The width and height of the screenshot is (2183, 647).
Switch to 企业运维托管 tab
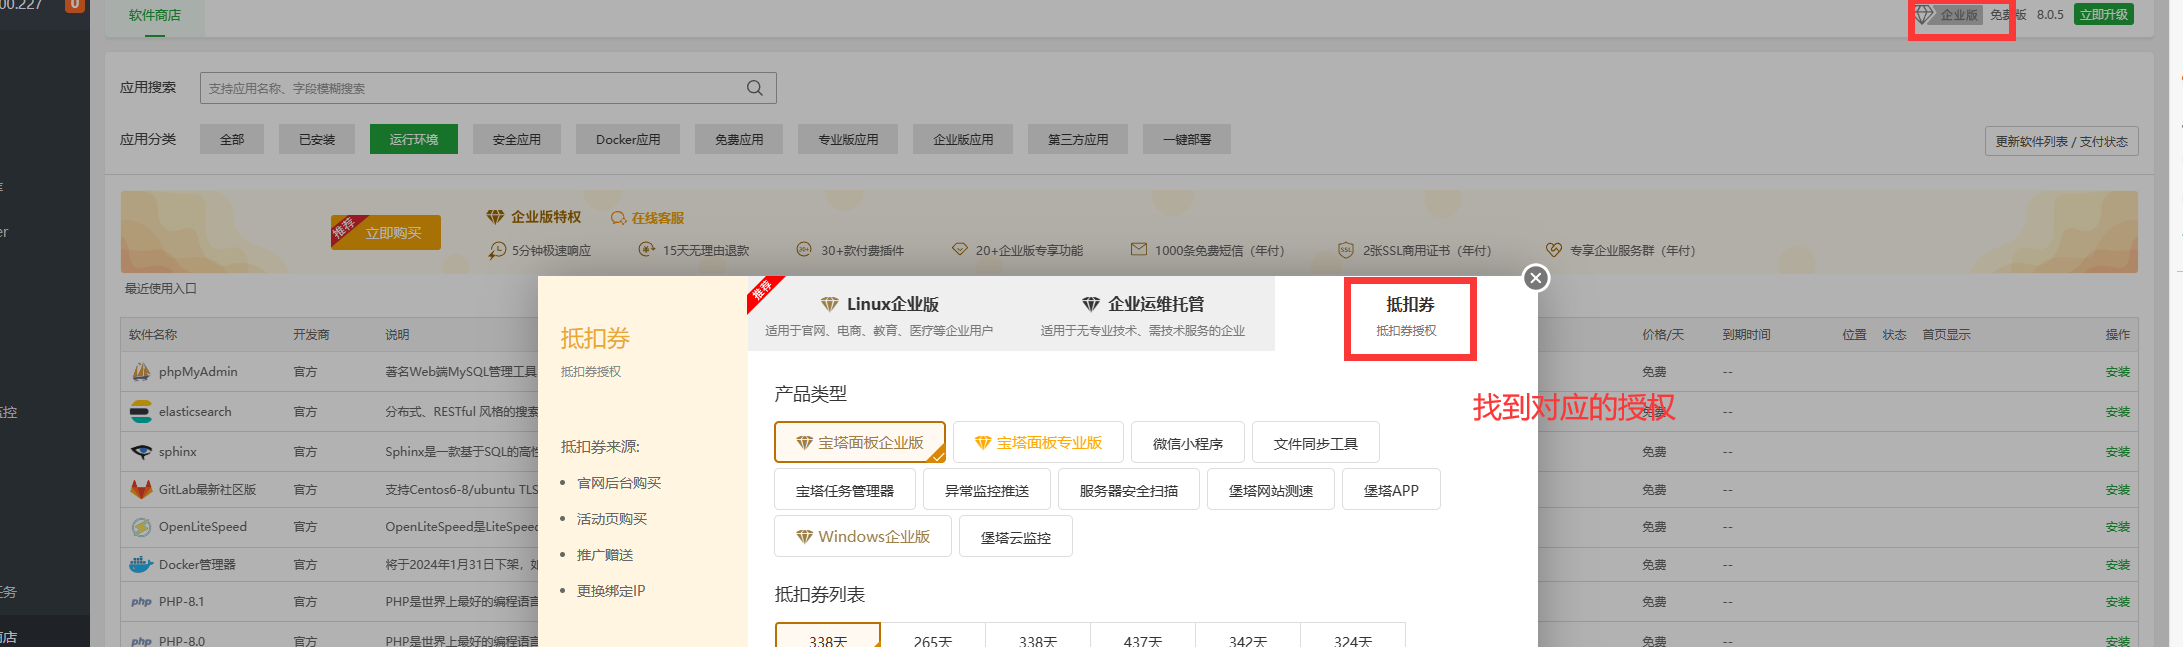(1143, 314)
